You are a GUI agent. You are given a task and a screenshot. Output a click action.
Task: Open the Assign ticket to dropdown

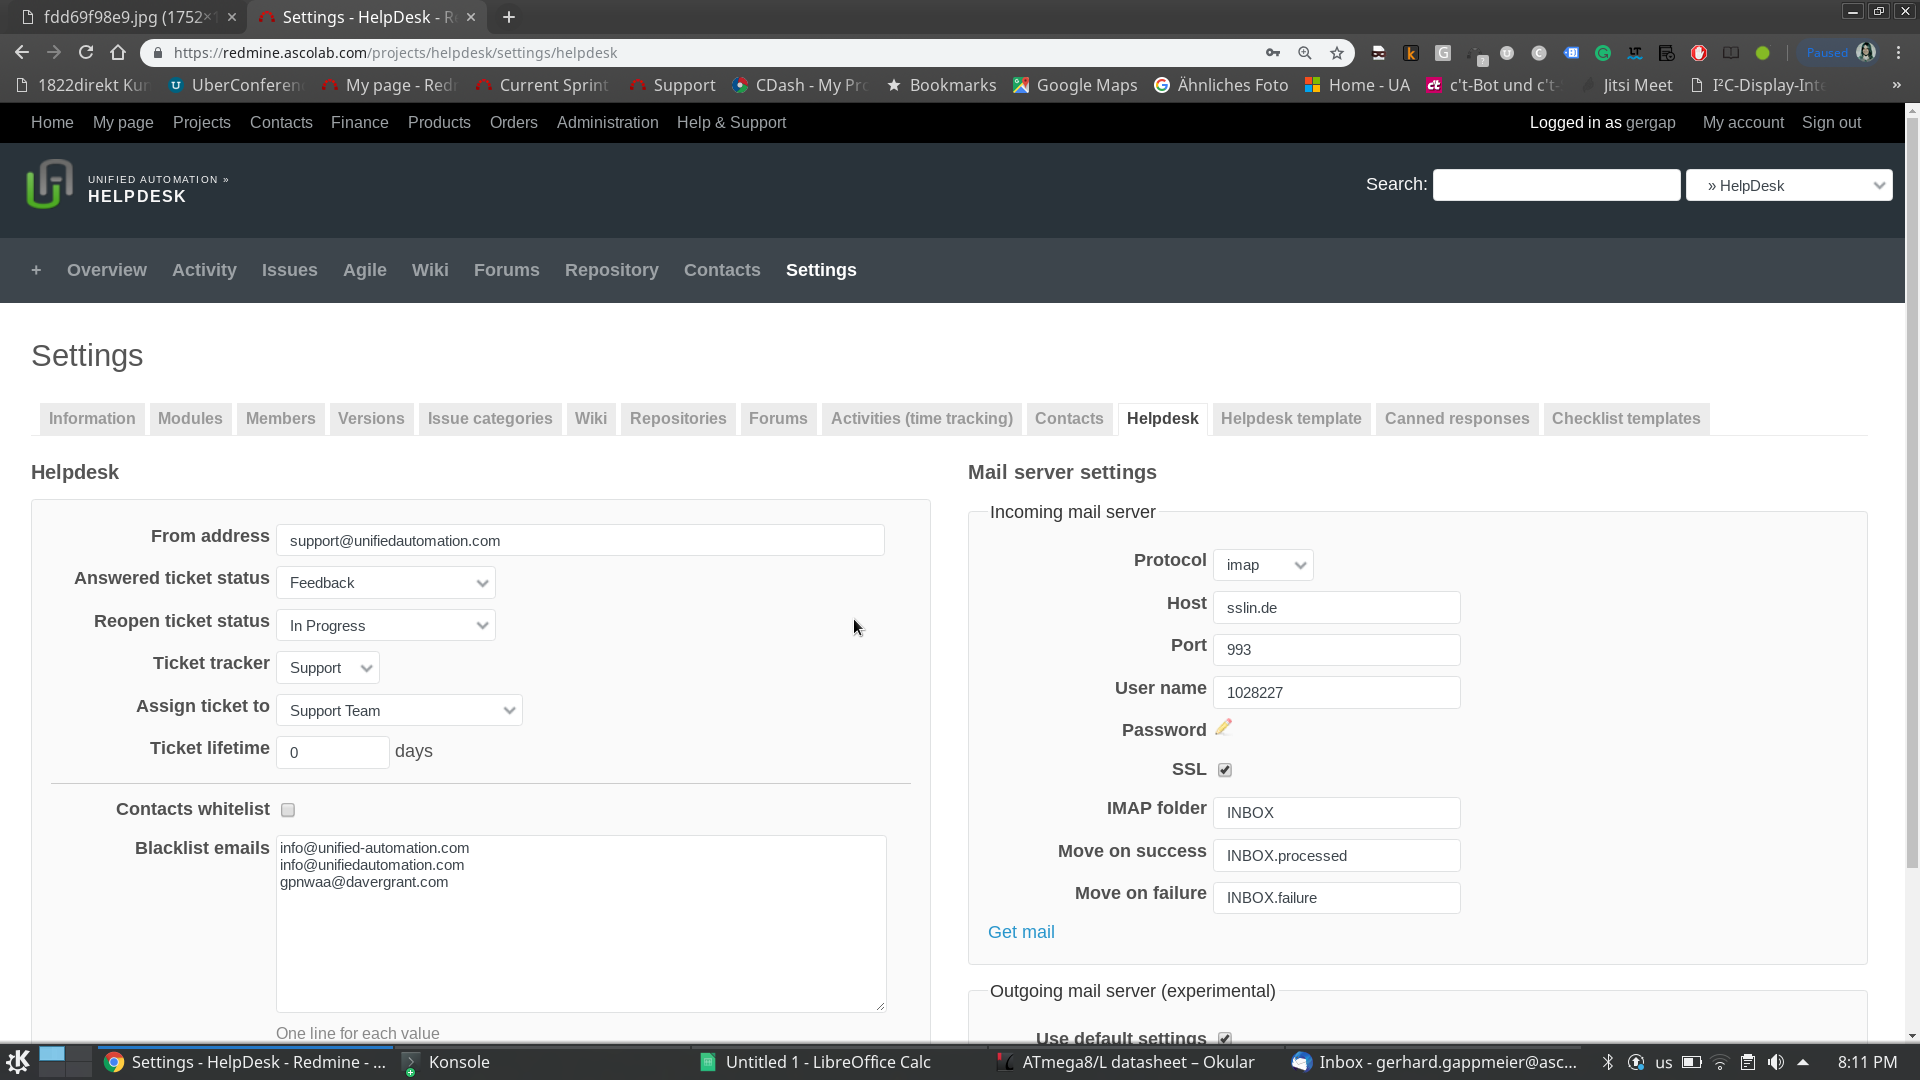pos(399,711)
